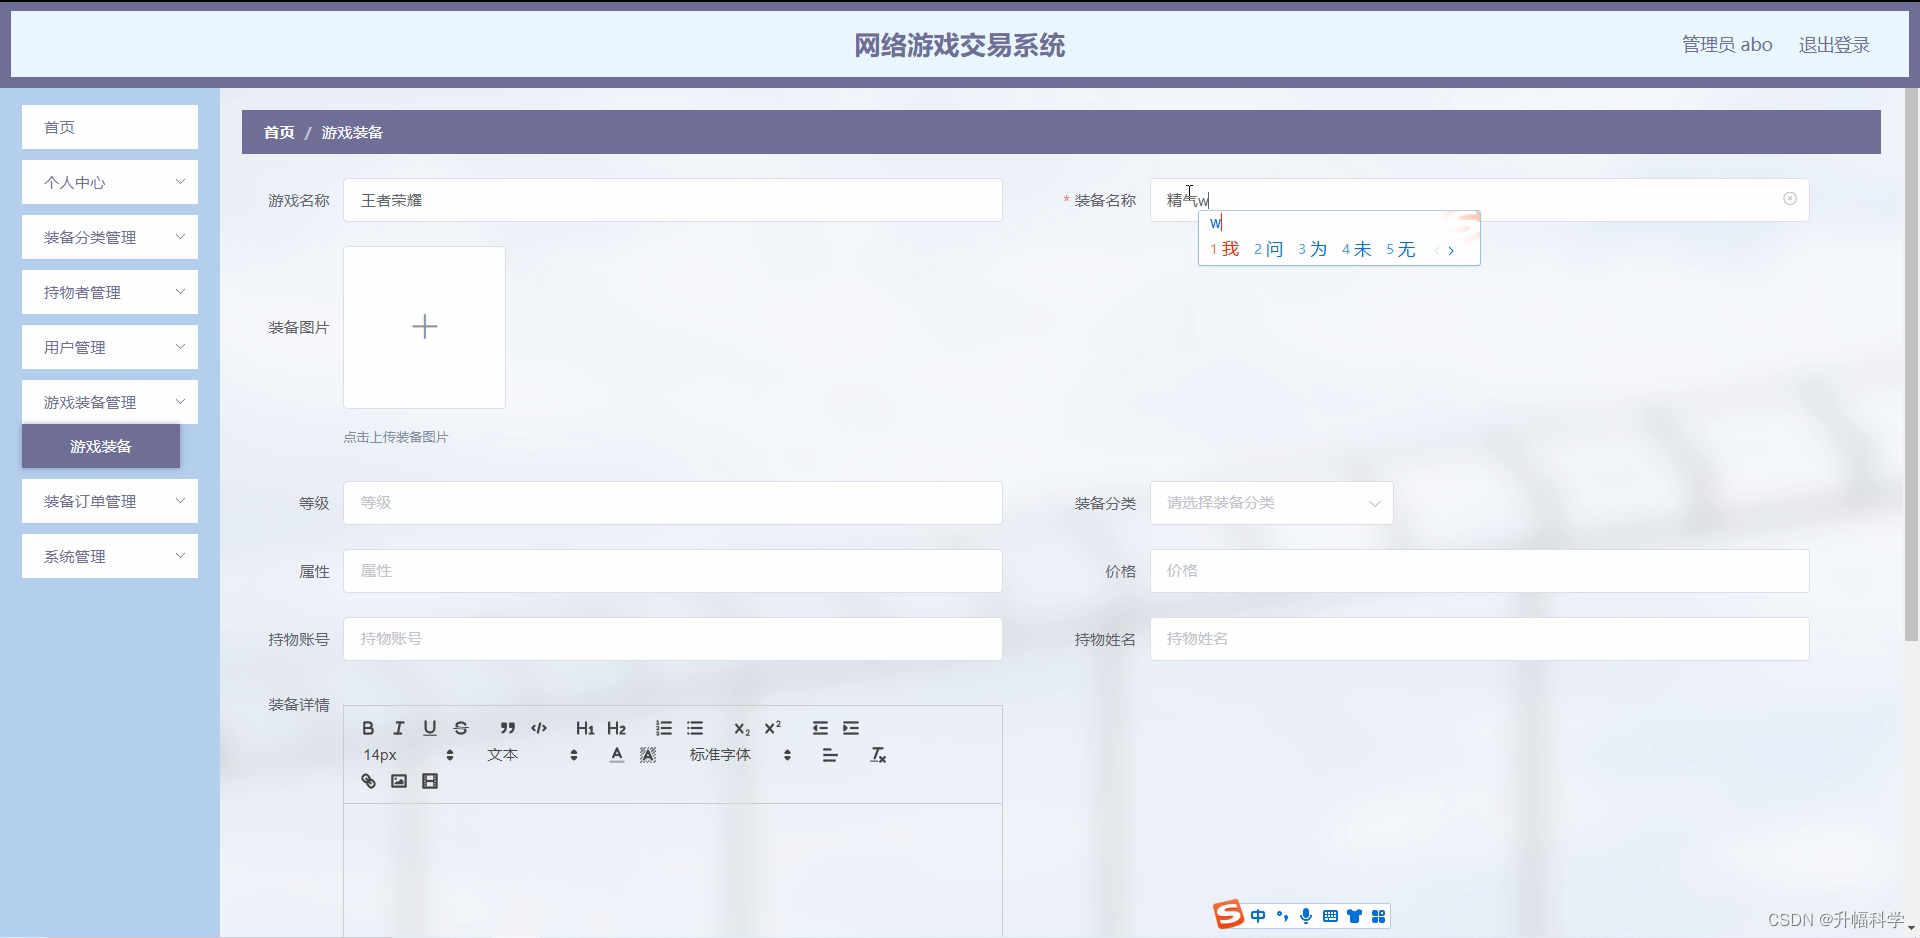Open Sogou skin settings via T-shirt icon
This screenshot has width=1920, height=938.
click(1355, 915)
